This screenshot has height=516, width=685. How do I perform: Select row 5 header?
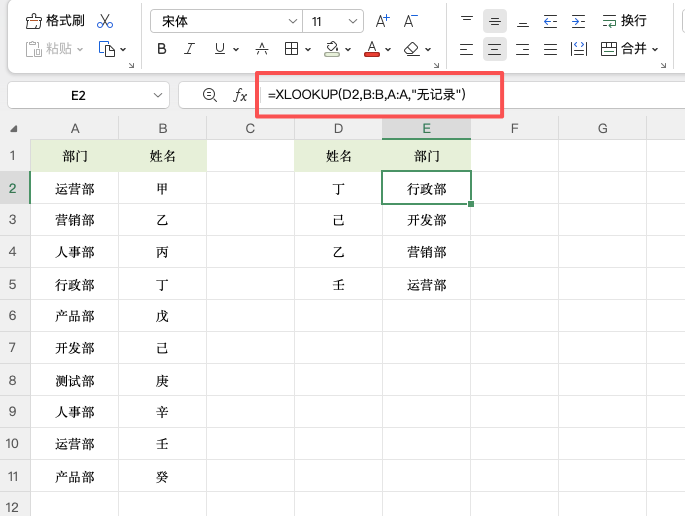pyautogui.click(x=15, y=284)
